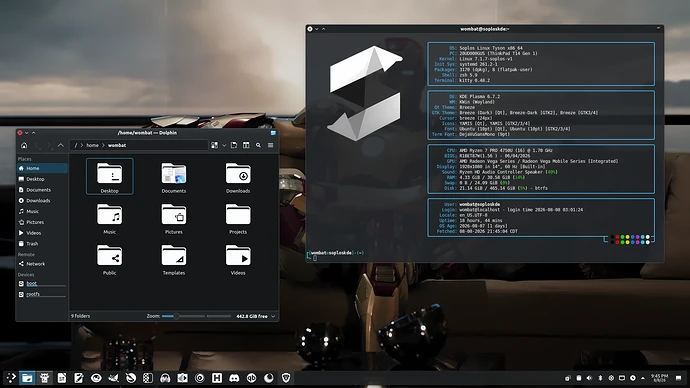Launch the H icon app in taskbar
690x388 pixels.
tap(217, 377)
